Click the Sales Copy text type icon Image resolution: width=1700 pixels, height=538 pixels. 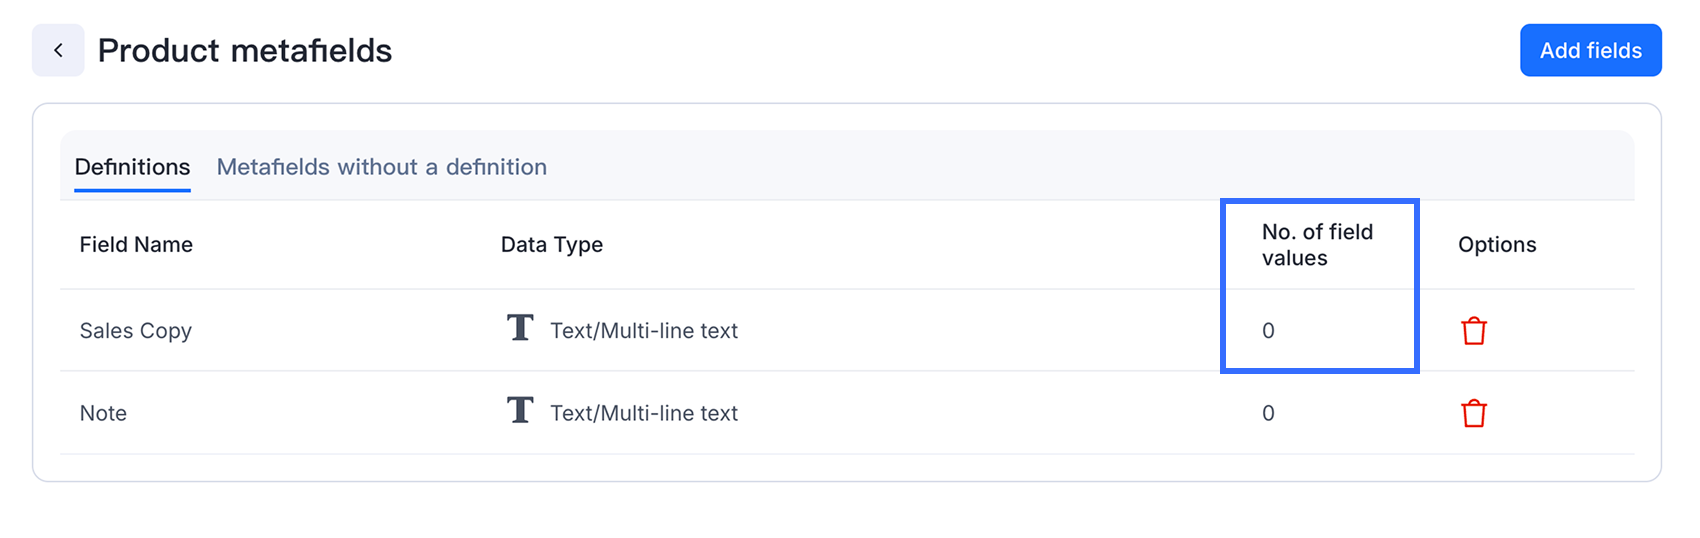pyautogui.click(x=520, y=328)
